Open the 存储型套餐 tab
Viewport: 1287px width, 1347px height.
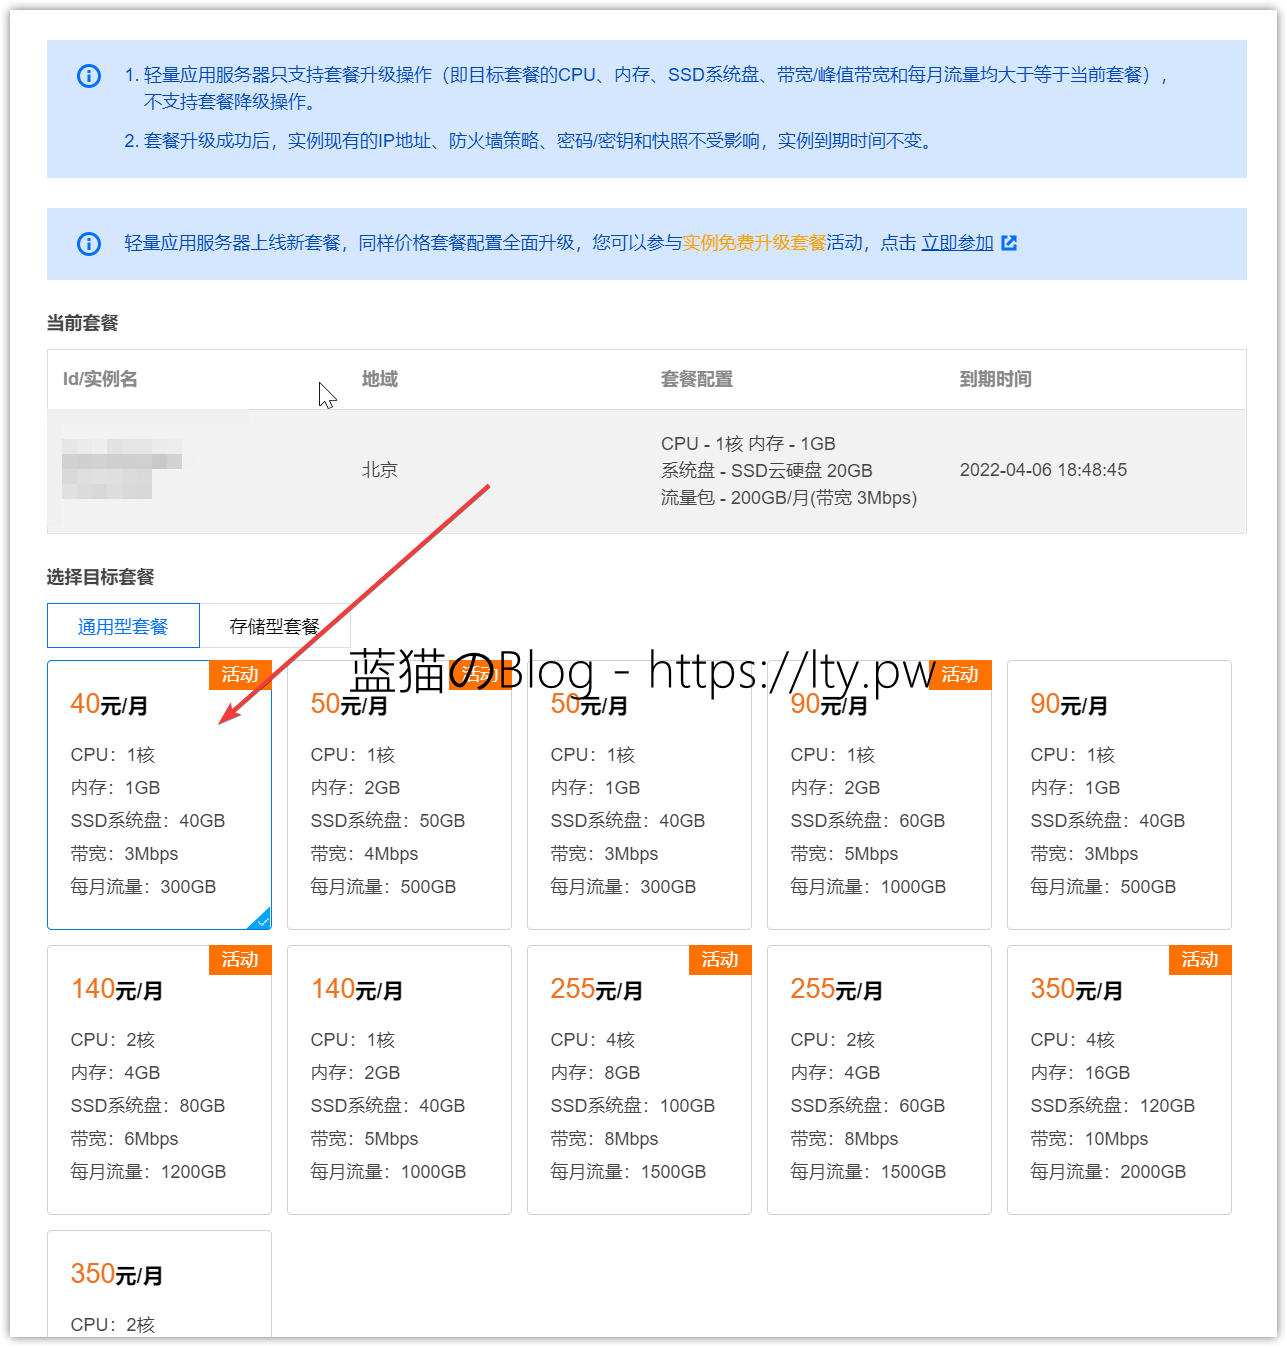pyautogui.click(x=274, y=627)
